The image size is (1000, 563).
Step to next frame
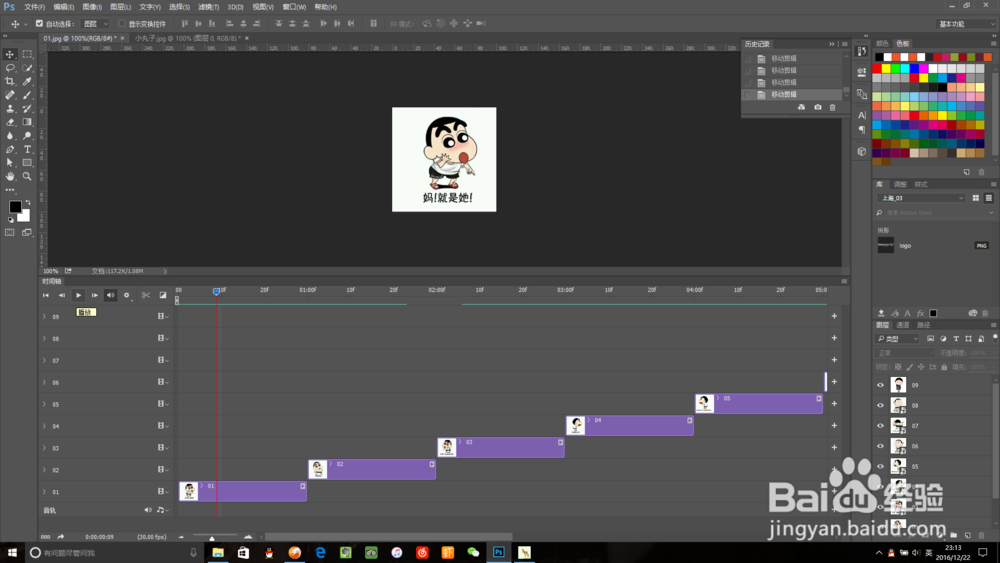pos(94,295)
